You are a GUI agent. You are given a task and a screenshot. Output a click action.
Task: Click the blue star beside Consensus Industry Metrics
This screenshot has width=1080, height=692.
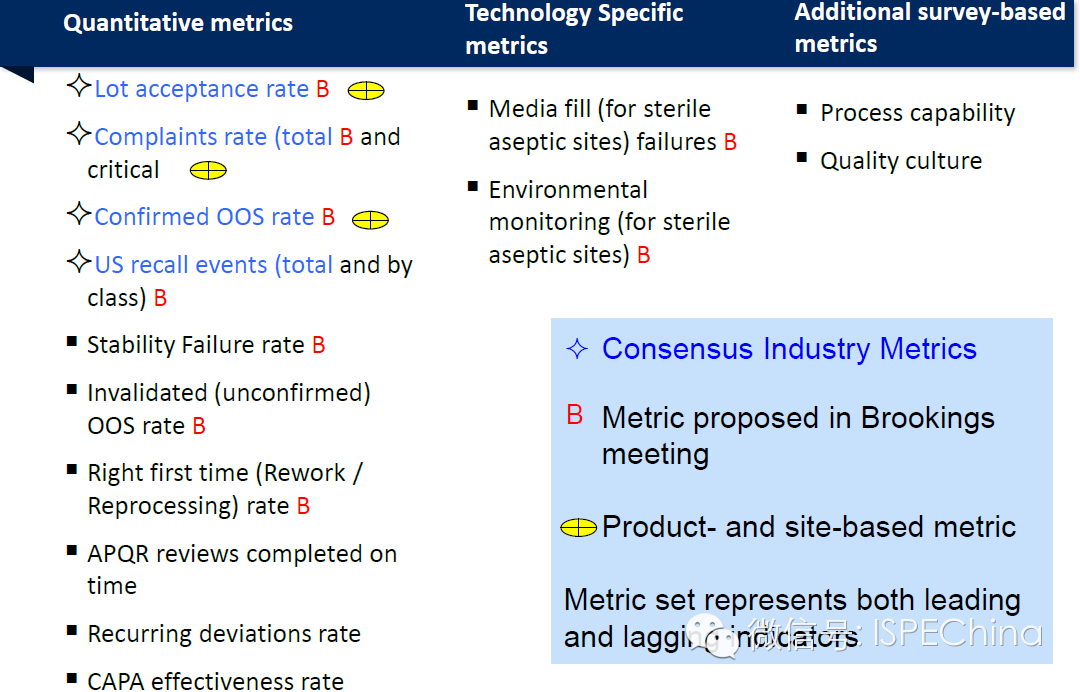coord(577,348)
